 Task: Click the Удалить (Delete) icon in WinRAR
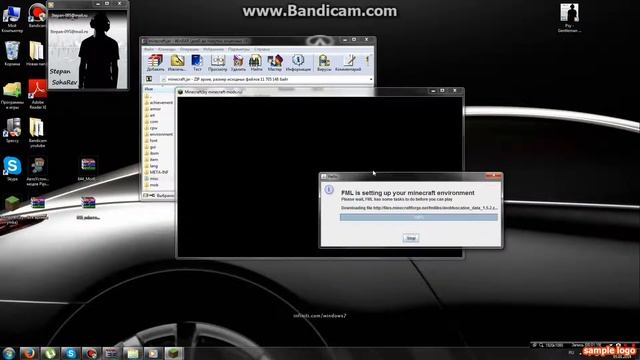tap(238, 63)
